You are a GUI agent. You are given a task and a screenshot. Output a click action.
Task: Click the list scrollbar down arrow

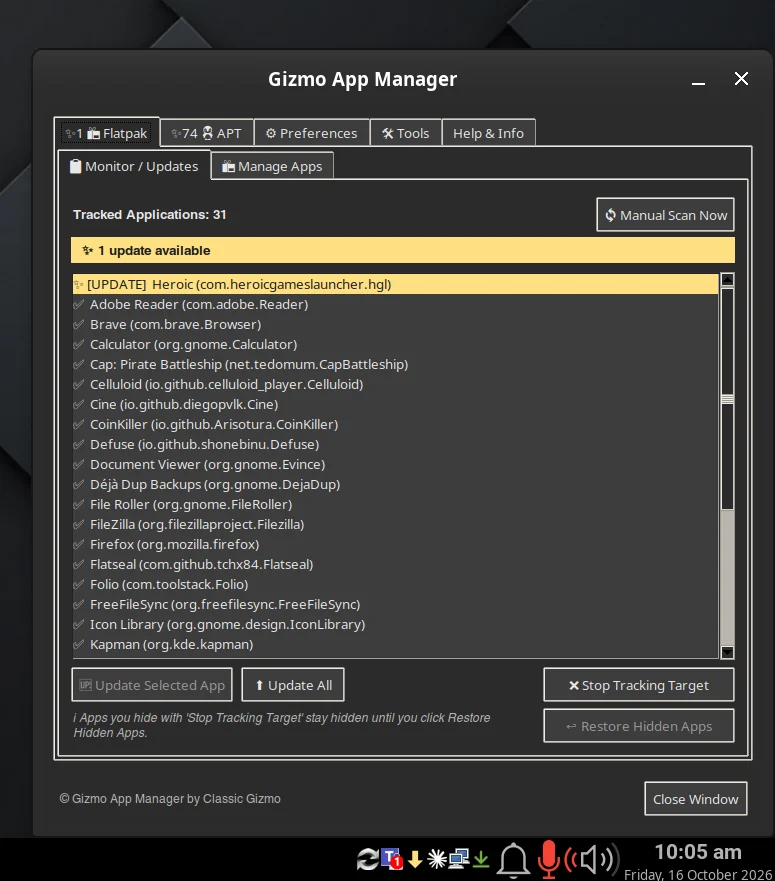tap(727, 652)
